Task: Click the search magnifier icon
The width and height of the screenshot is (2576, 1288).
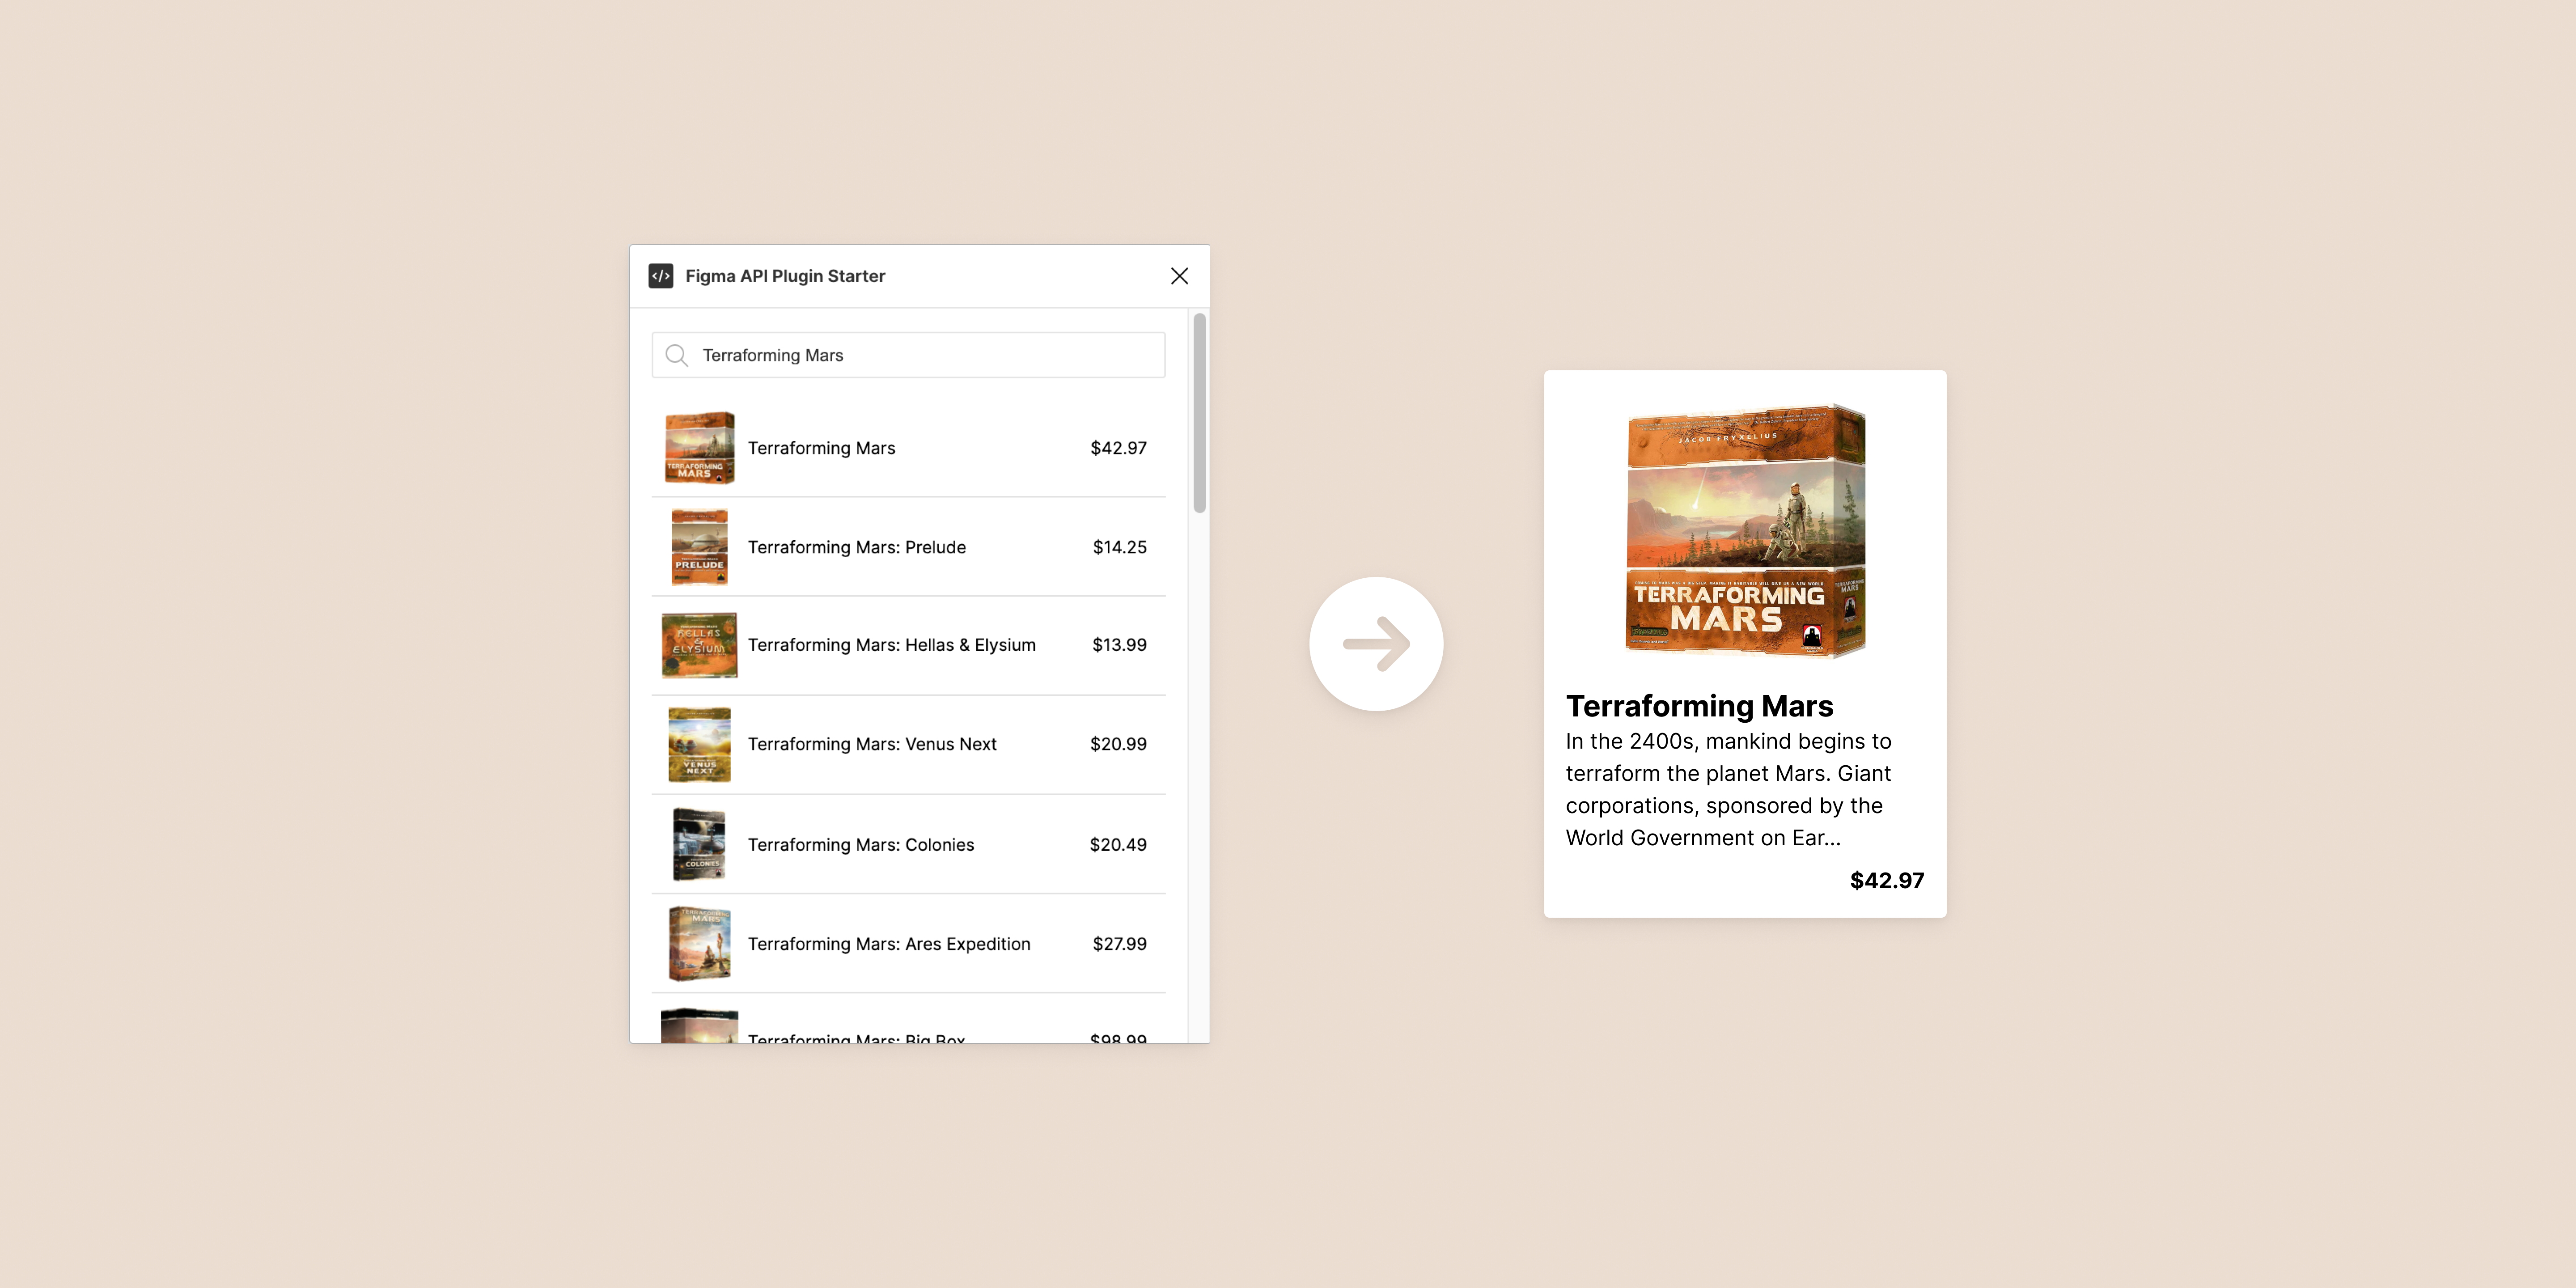Action: pyautogui.click(x=678, y=355)
